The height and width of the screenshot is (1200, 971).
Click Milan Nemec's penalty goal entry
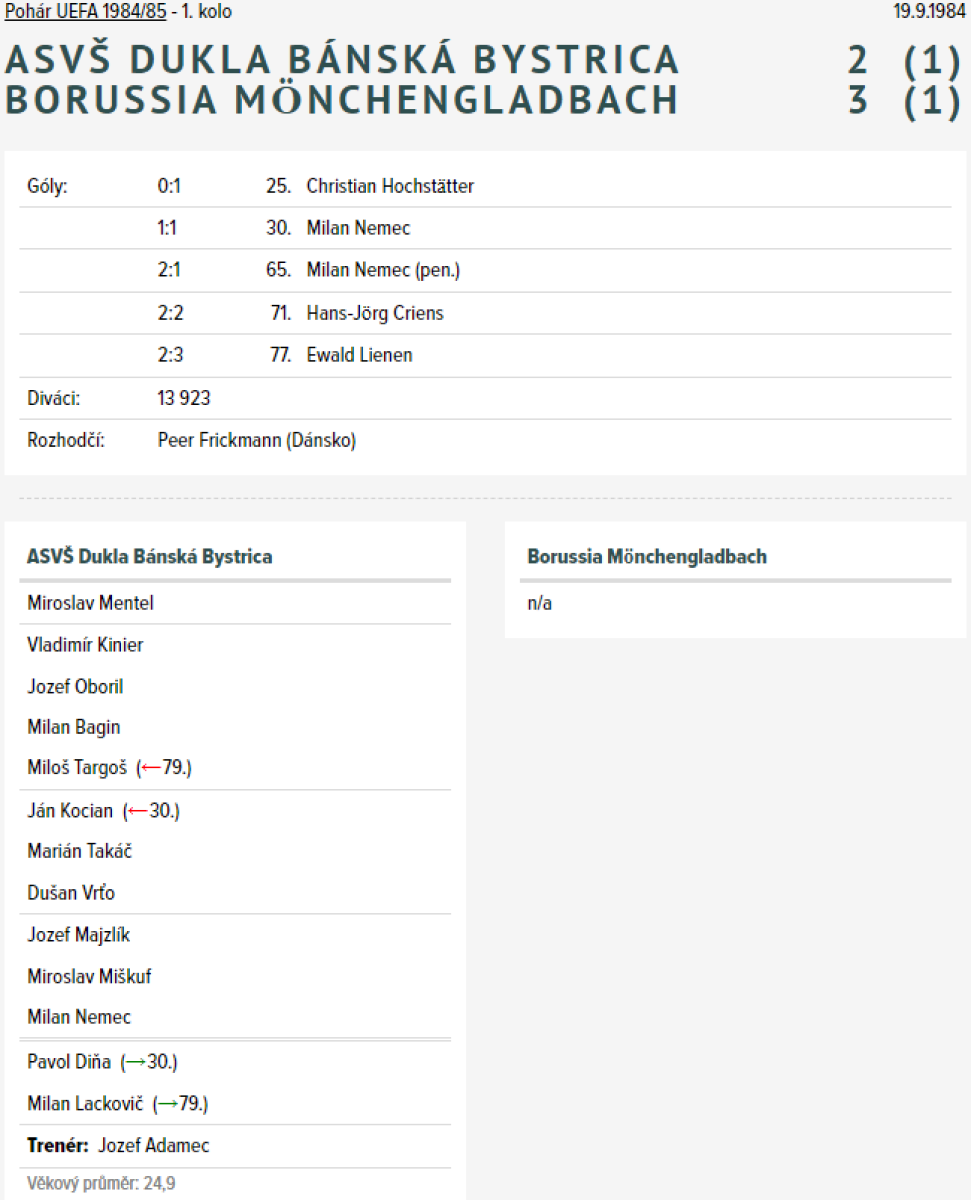pyautogui.click(x=383, y=270)
